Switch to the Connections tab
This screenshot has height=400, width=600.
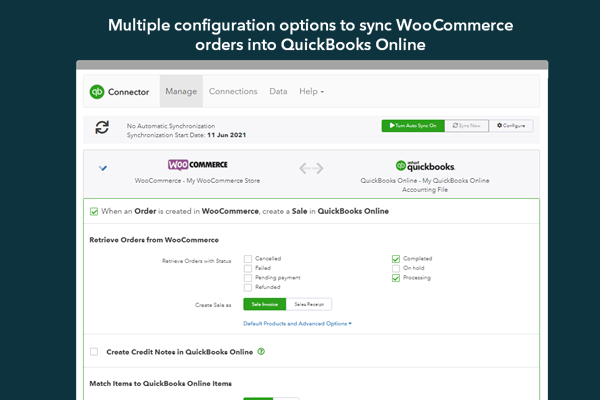pos(233,91)
